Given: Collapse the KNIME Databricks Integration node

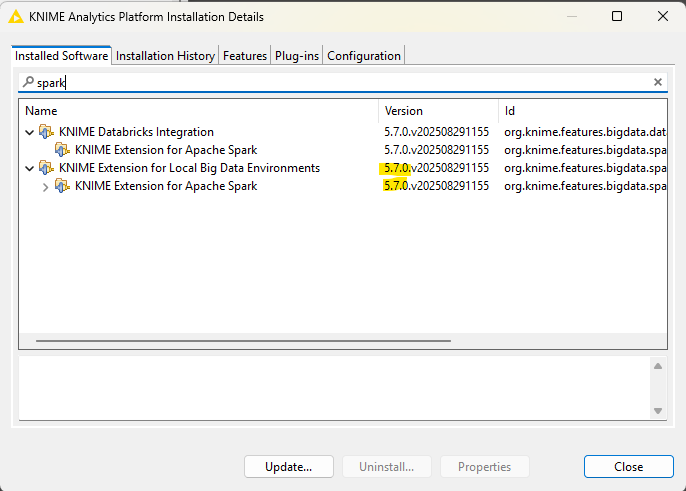Looking at the screenshot, I should 29,132.
